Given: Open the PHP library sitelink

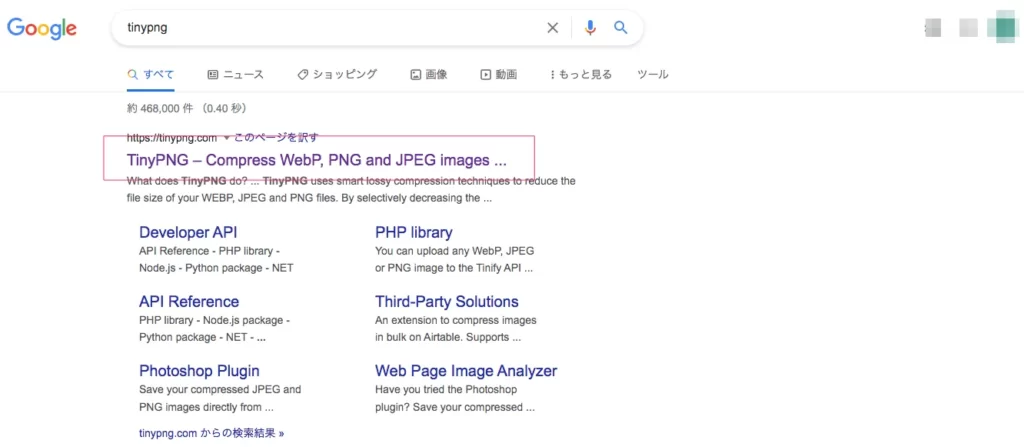Looking at the screenshot, I should pyautogui.click(x=413, y=232).
